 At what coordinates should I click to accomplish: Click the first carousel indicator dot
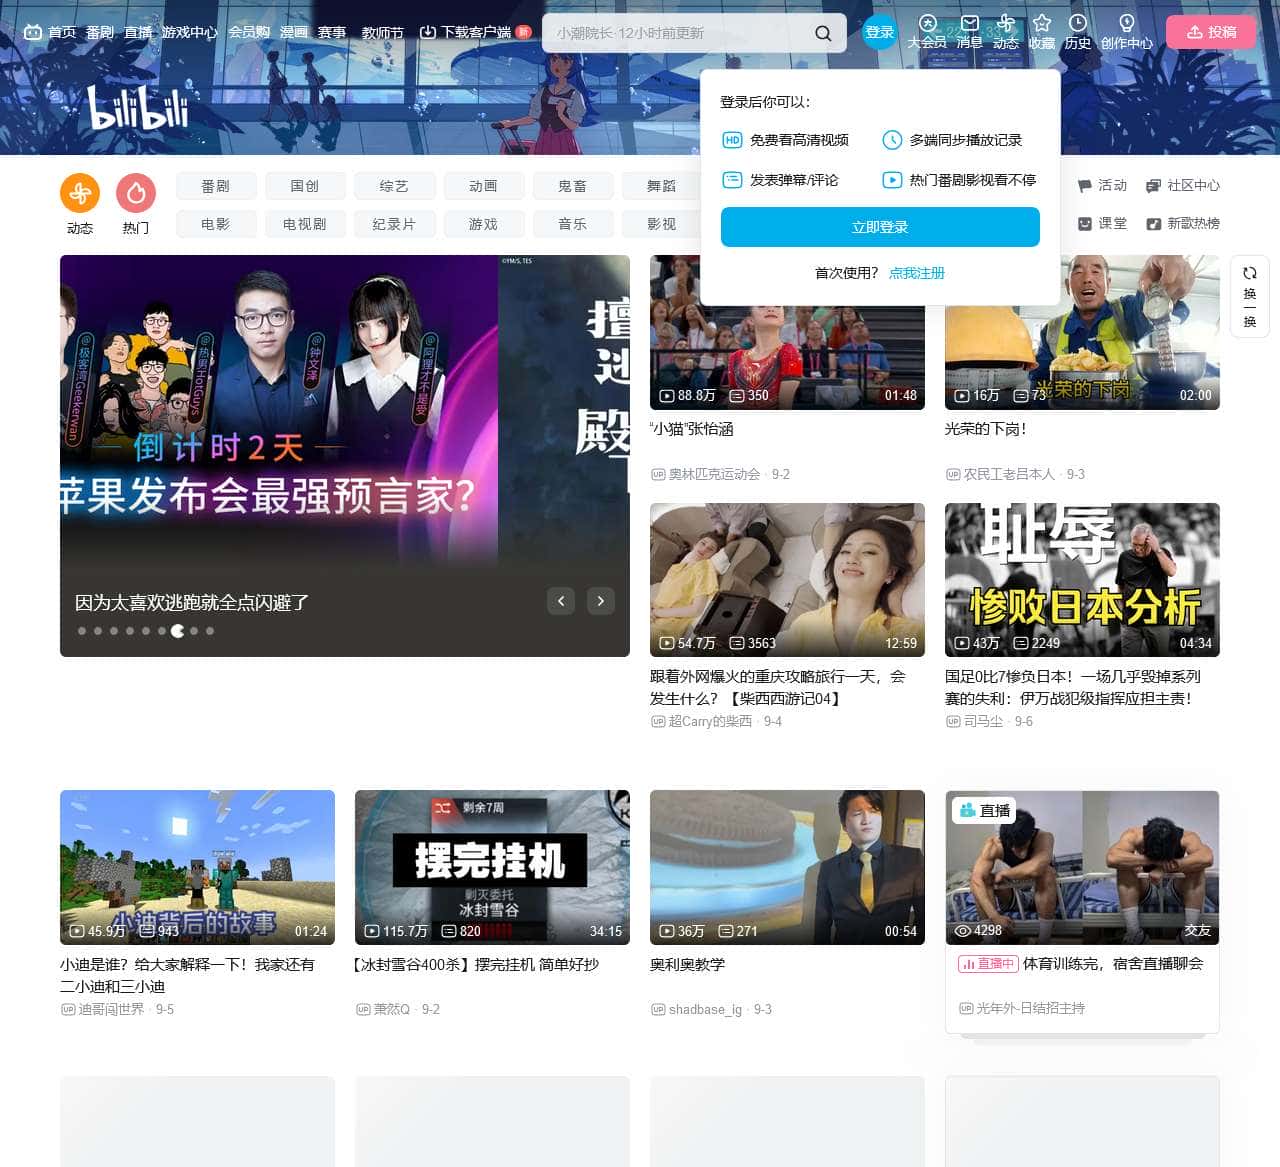point(82,631)
